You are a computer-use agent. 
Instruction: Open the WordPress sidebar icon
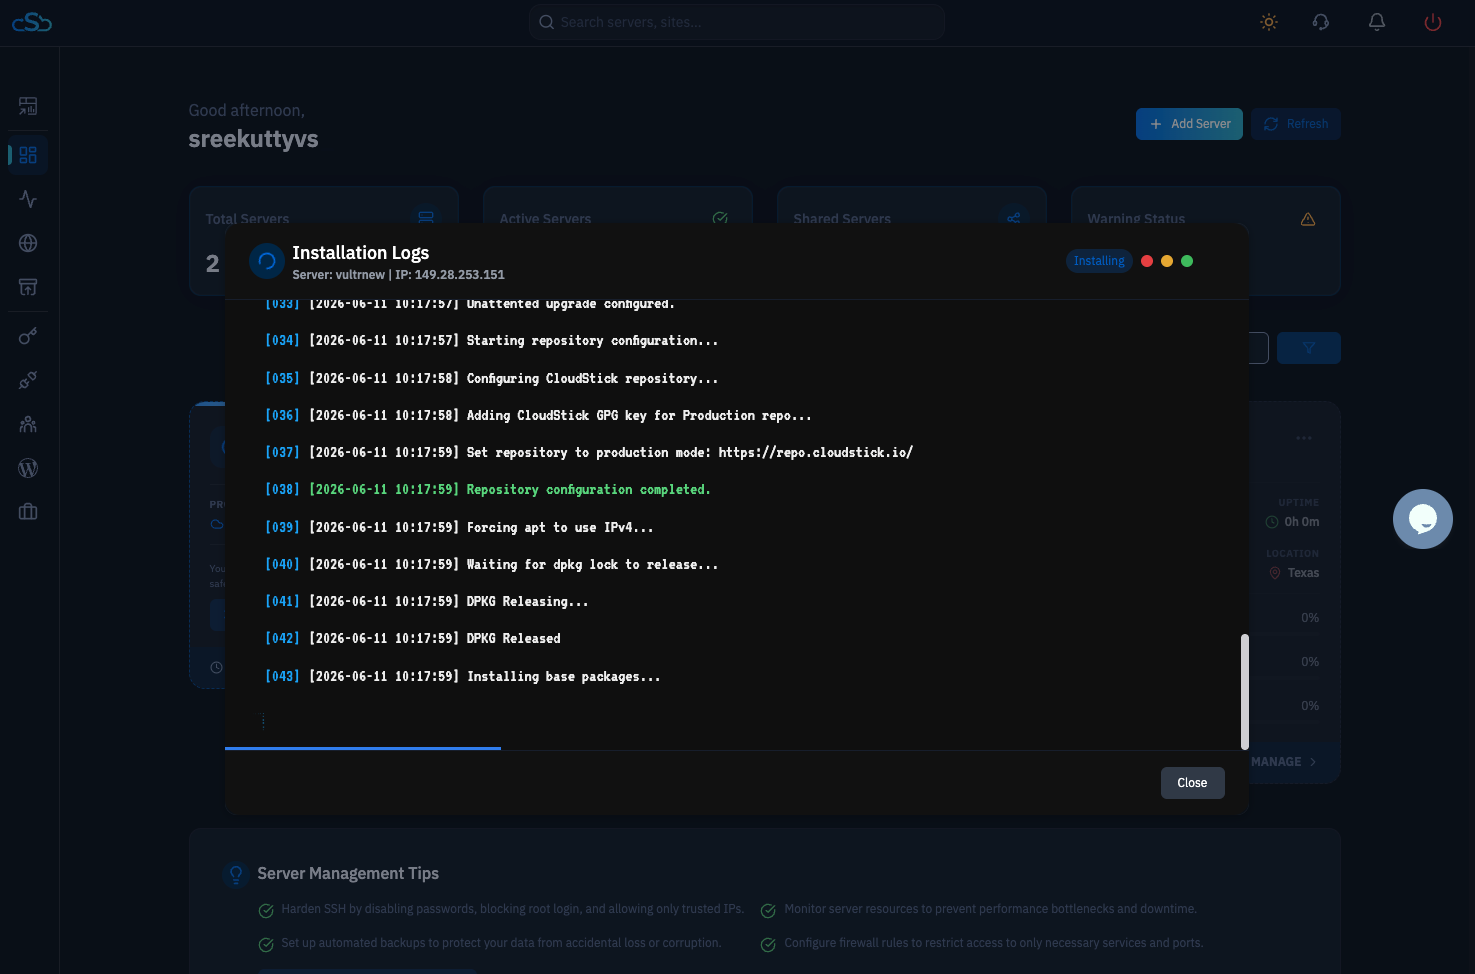(28, 468)
